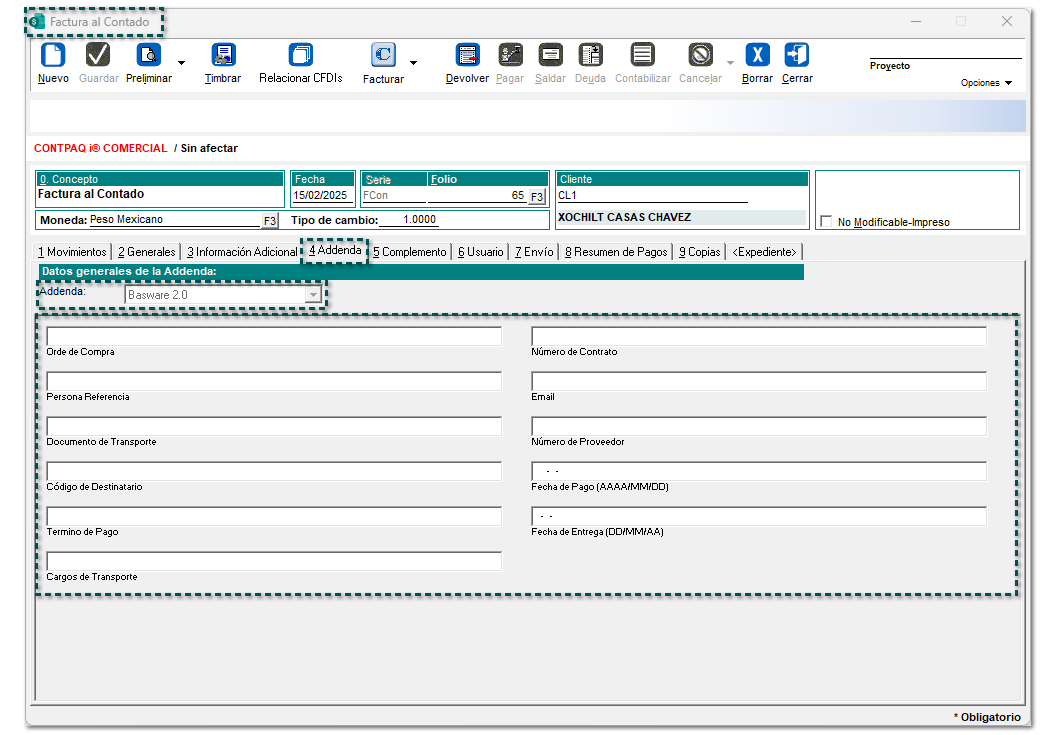Click the Timbrar toolbar icon
This screenshot has height=735, width=1040.
click(x=223, y=55)
